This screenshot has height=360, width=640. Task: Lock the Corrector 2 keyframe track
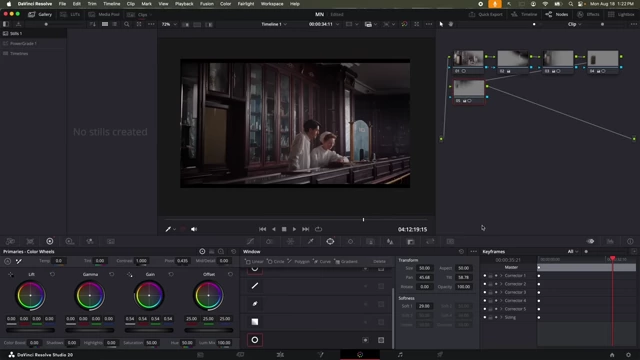[490, 284]
